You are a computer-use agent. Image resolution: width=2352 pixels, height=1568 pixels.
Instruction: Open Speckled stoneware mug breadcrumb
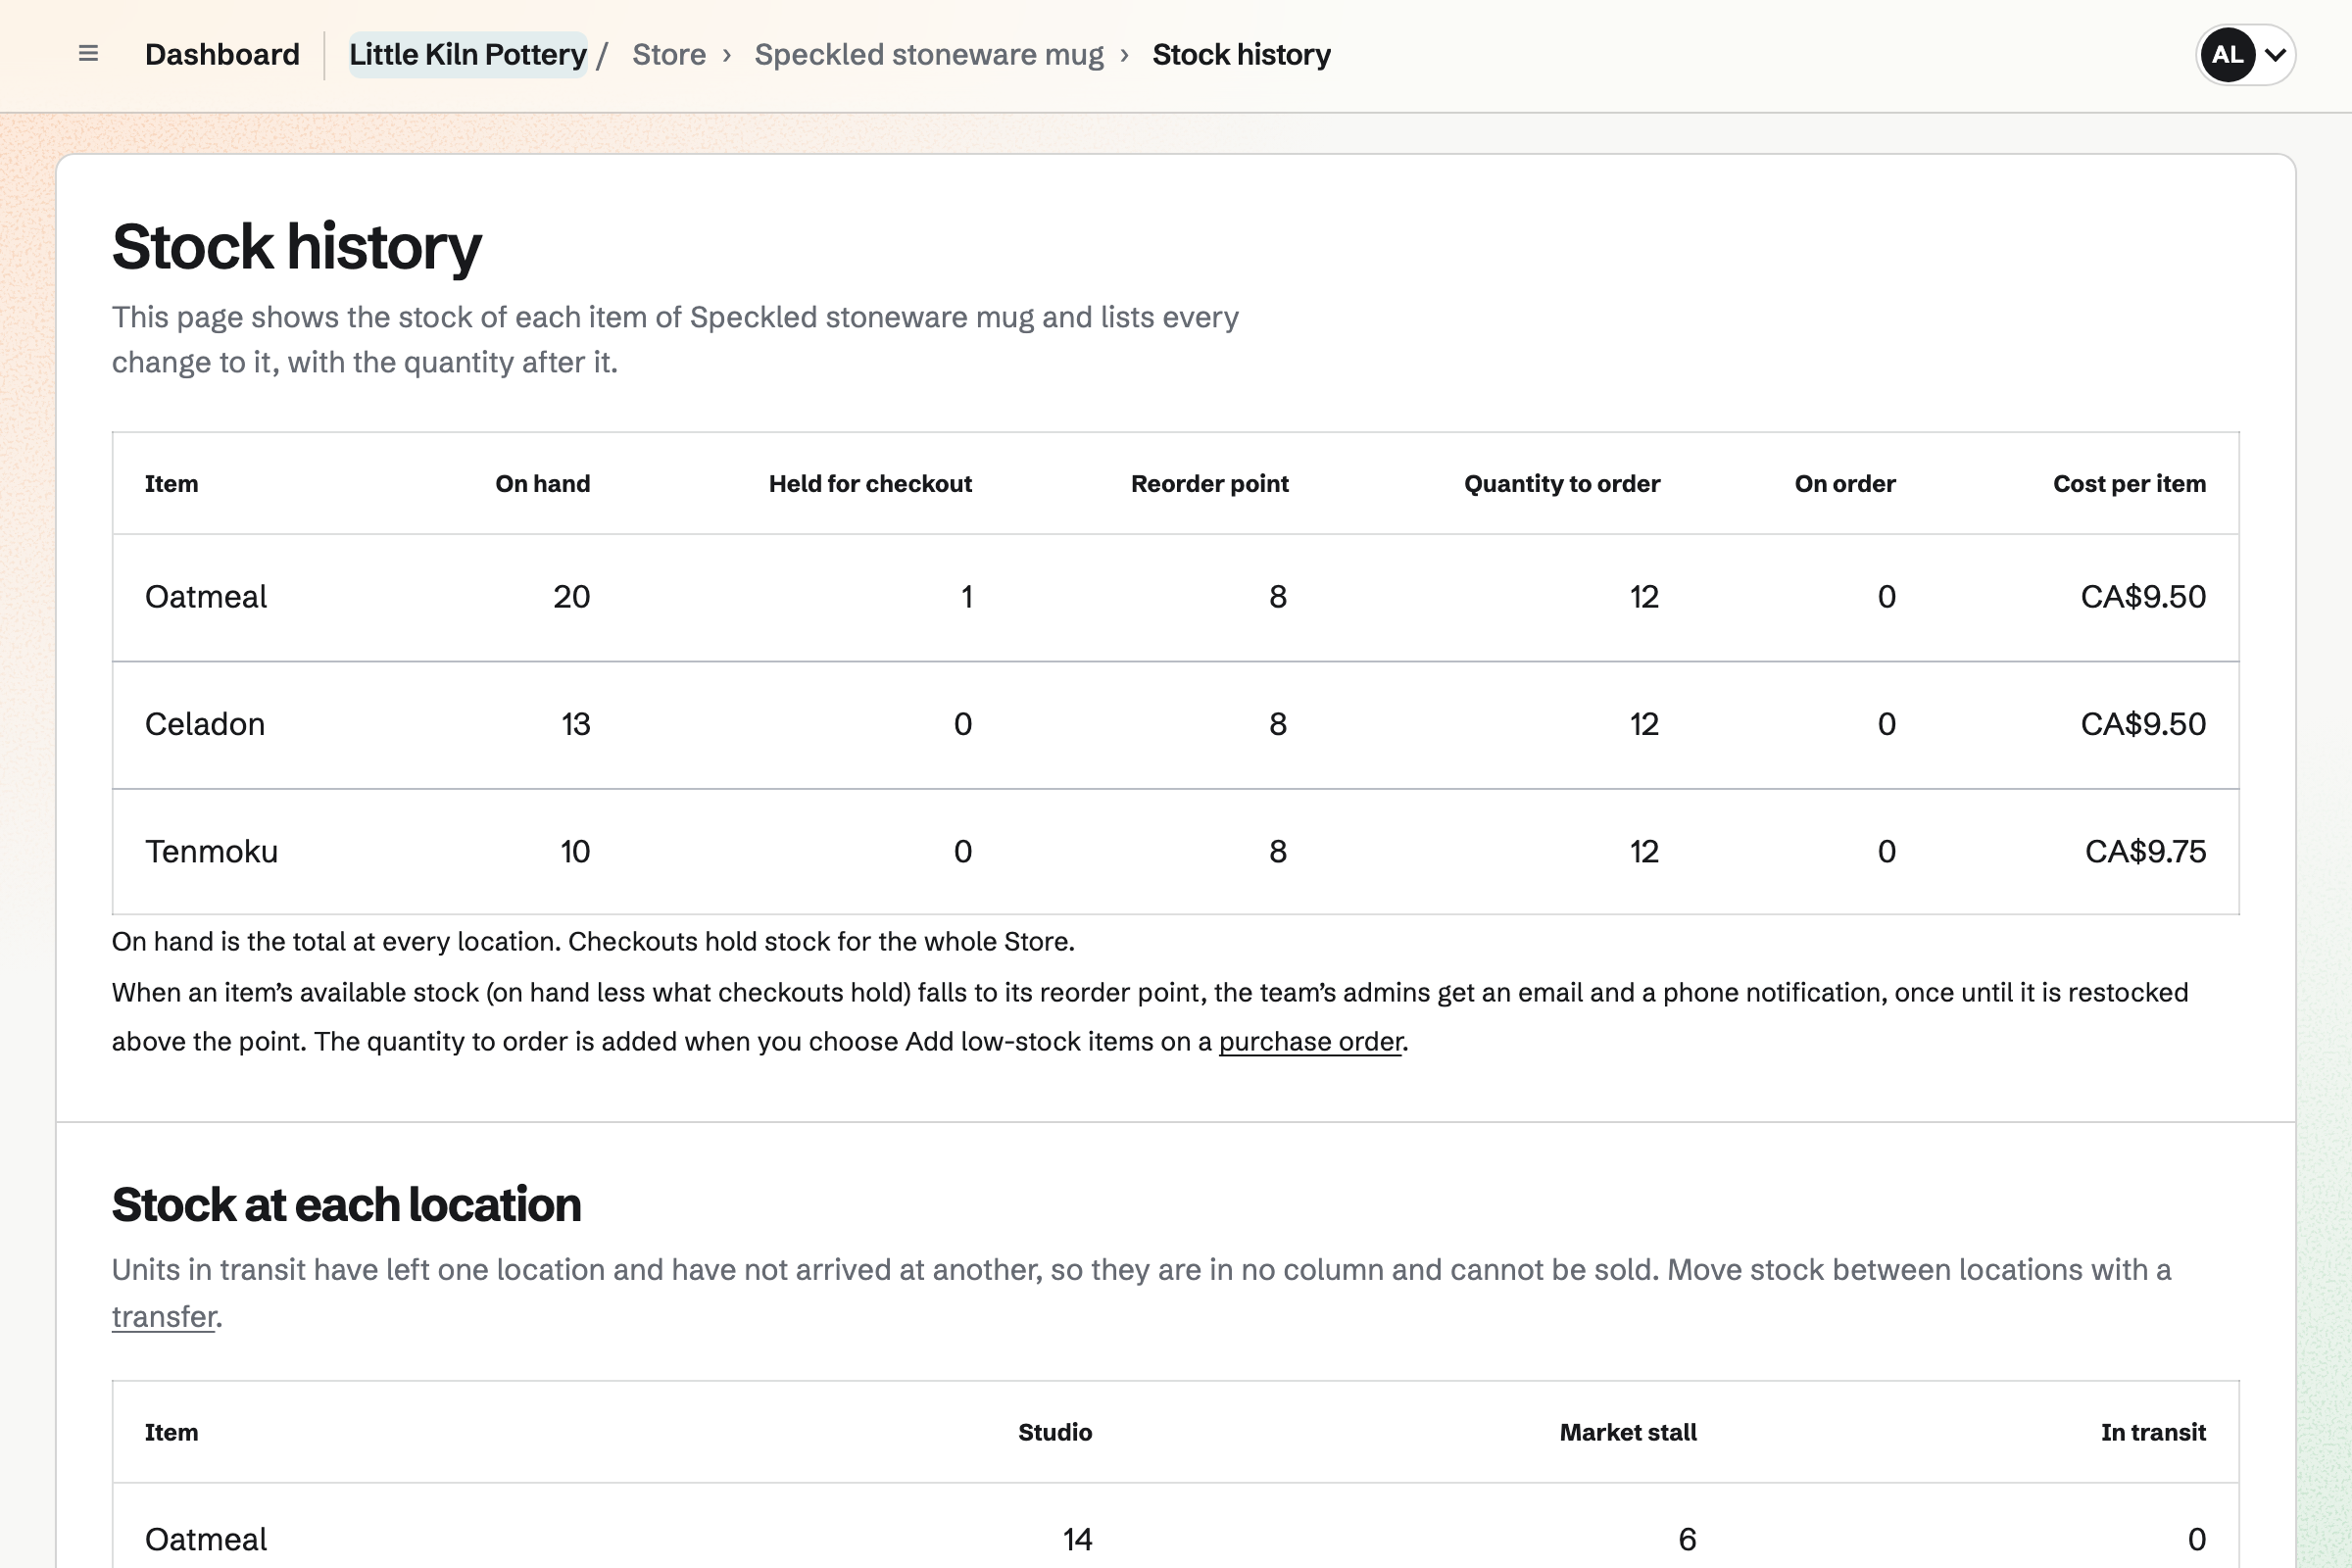point(929,54)
